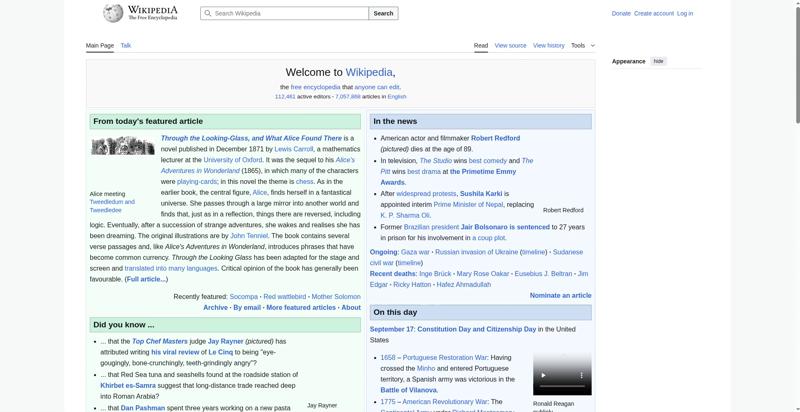This screenshot has height=412, width=800.
Task: Select the Read tab
Action: click(x=481, y=45)
